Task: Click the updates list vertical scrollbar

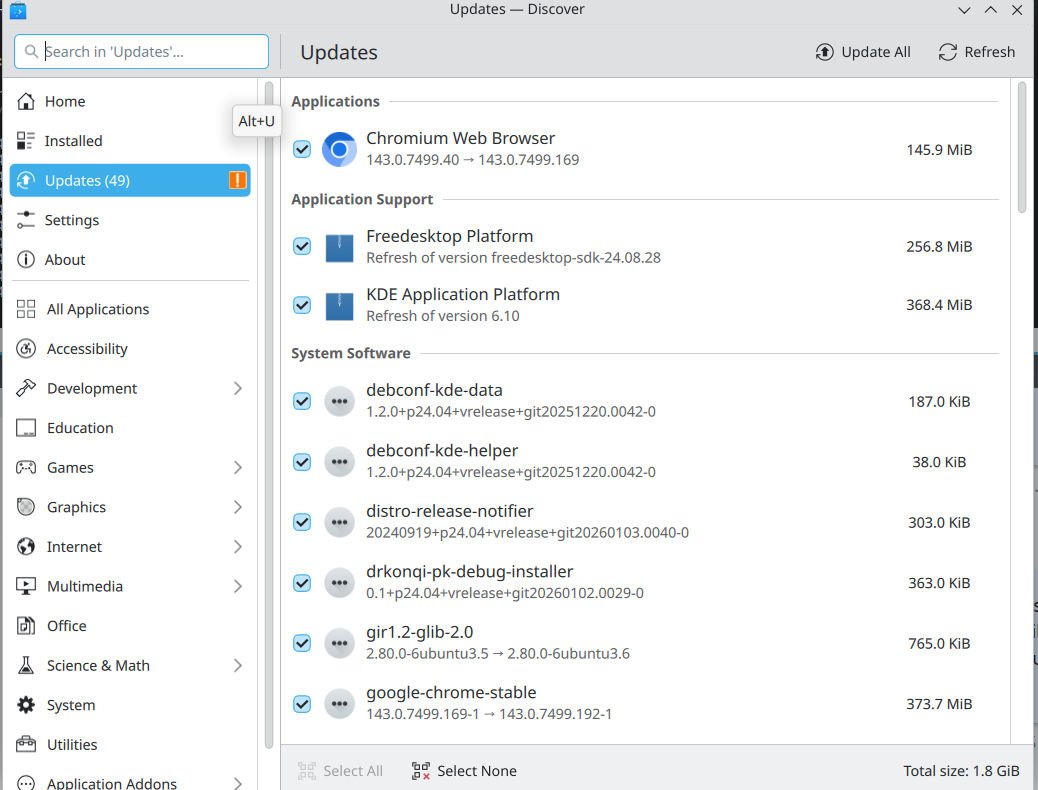Action: click(1022, 148)
